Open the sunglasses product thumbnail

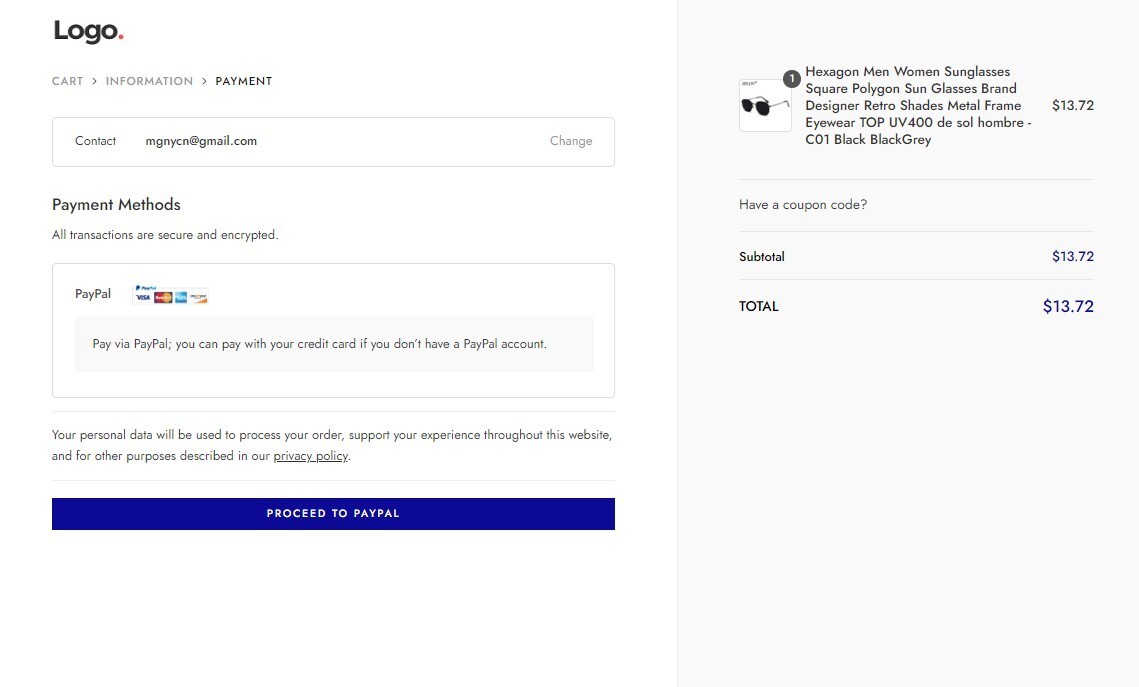(x=765, y=105)
